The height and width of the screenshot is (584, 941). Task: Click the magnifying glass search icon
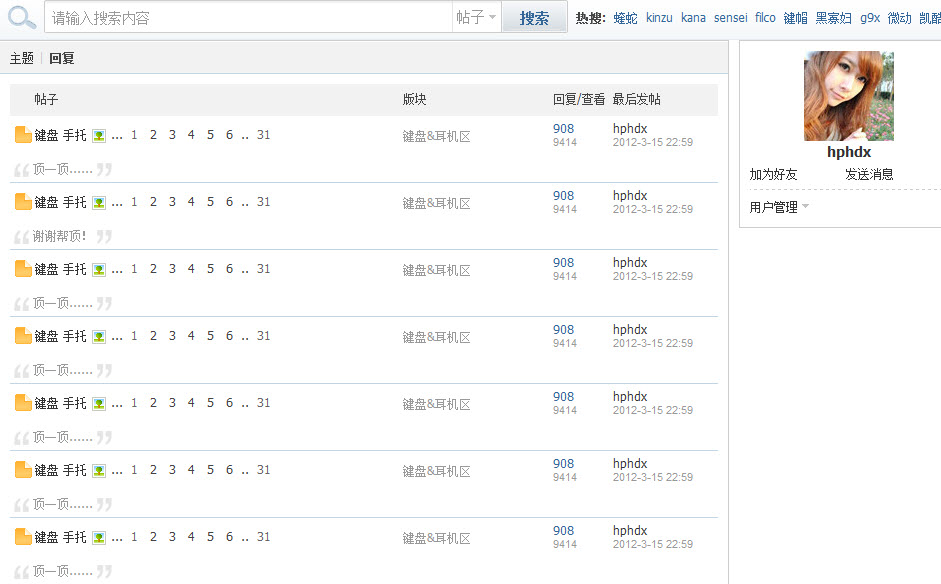22,17
